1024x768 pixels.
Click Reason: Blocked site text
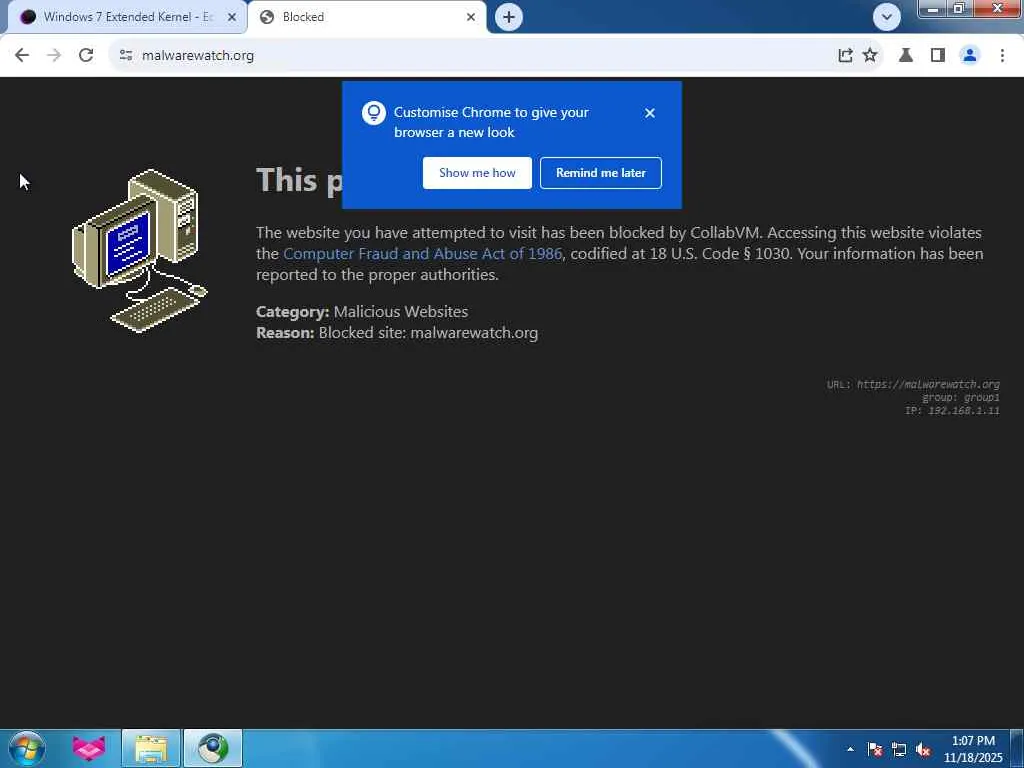pos(397,332)
